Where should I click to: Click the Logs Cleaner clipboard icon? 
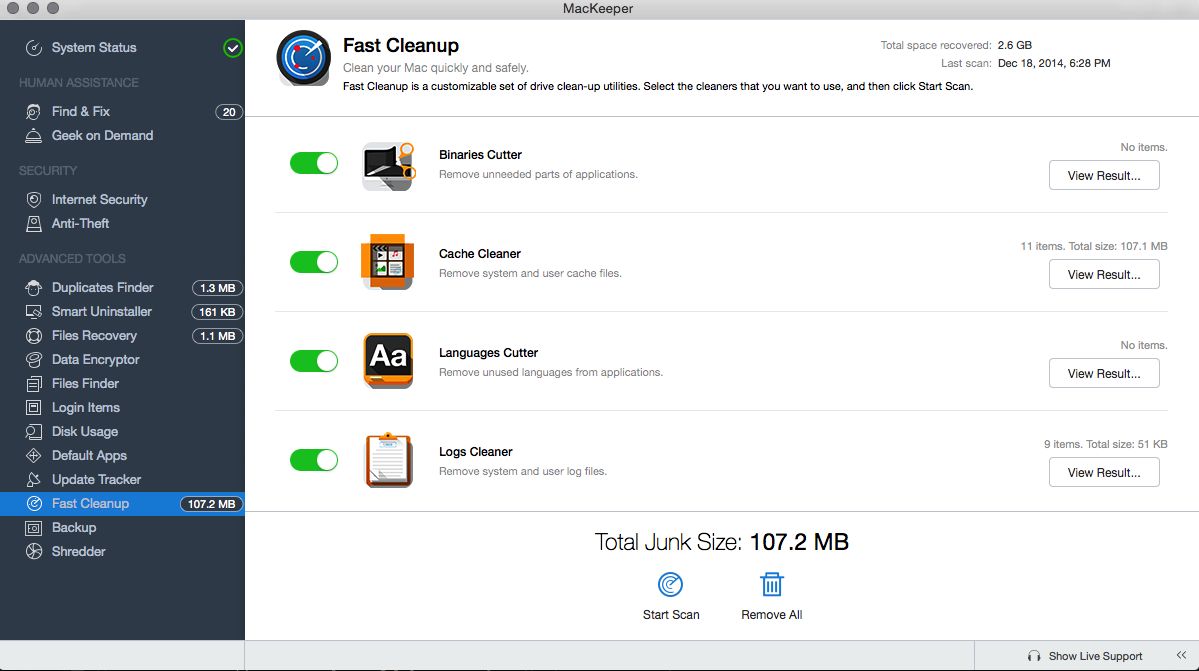click(388, 460)
